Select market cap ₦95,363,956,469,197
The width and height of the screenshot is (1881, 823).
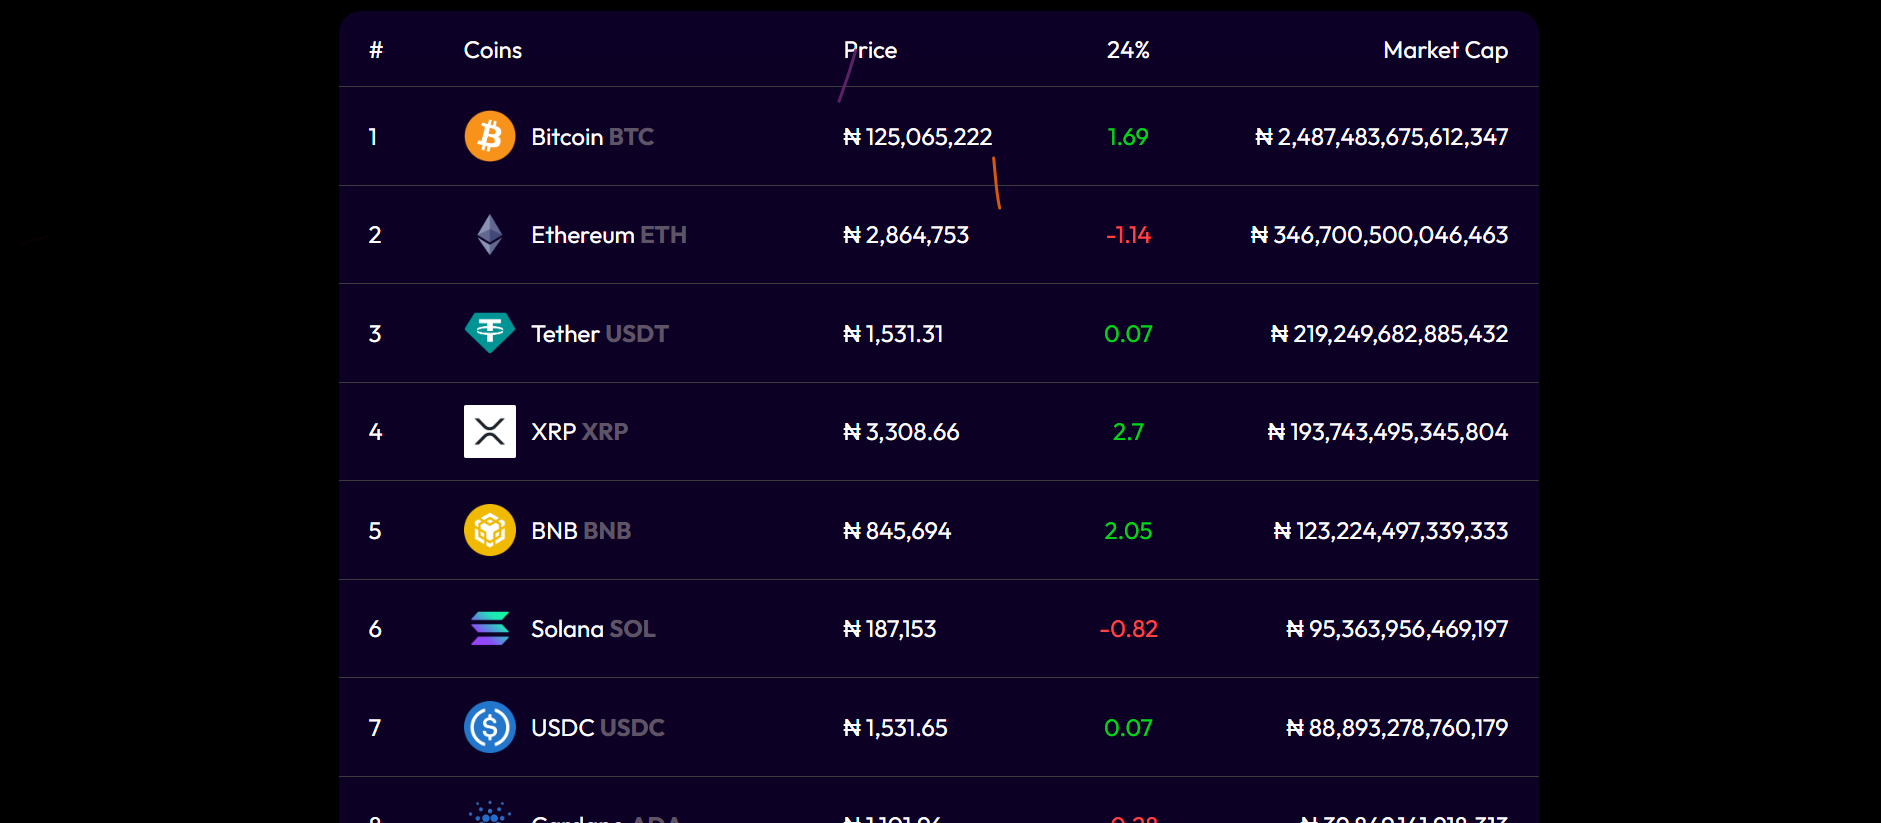pos(1397,629)
